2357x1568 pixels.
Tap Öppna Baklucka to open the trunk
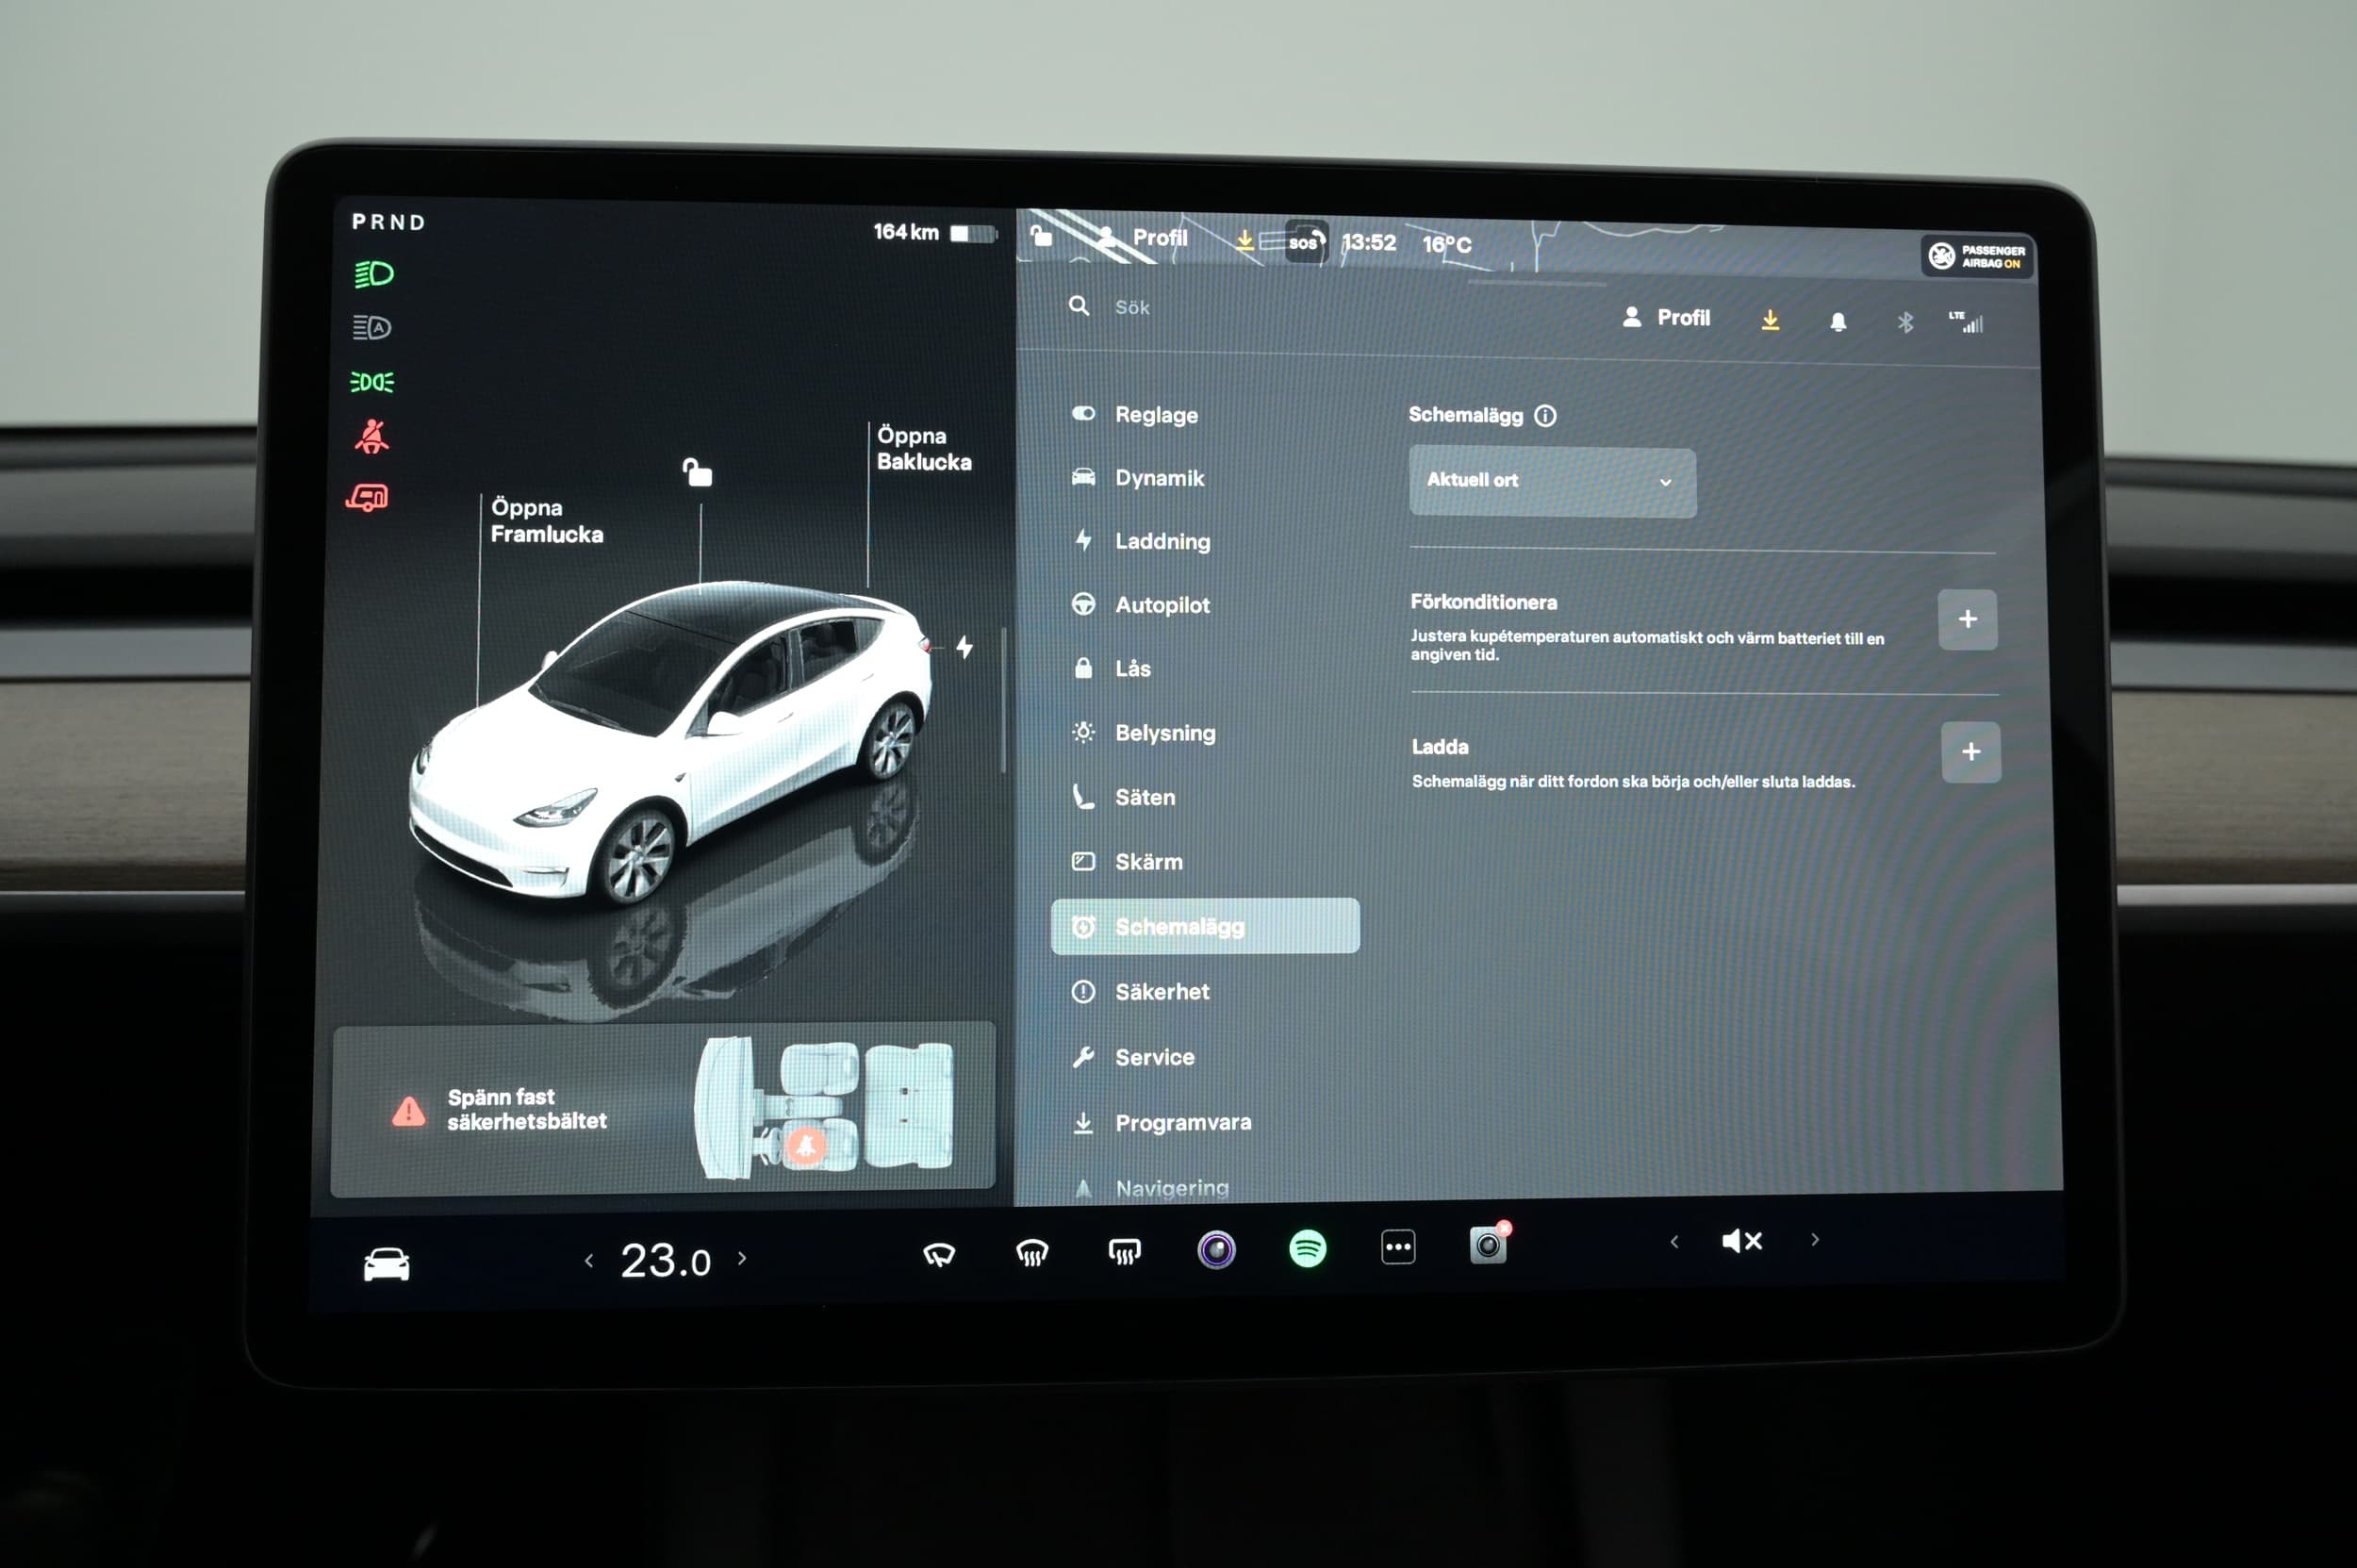922,449
